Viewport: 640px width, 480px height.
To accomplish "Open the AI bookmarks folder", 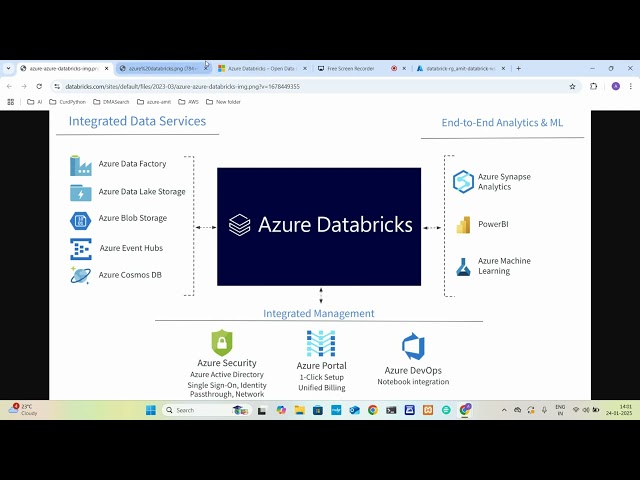I will click(x=35, y=102).
